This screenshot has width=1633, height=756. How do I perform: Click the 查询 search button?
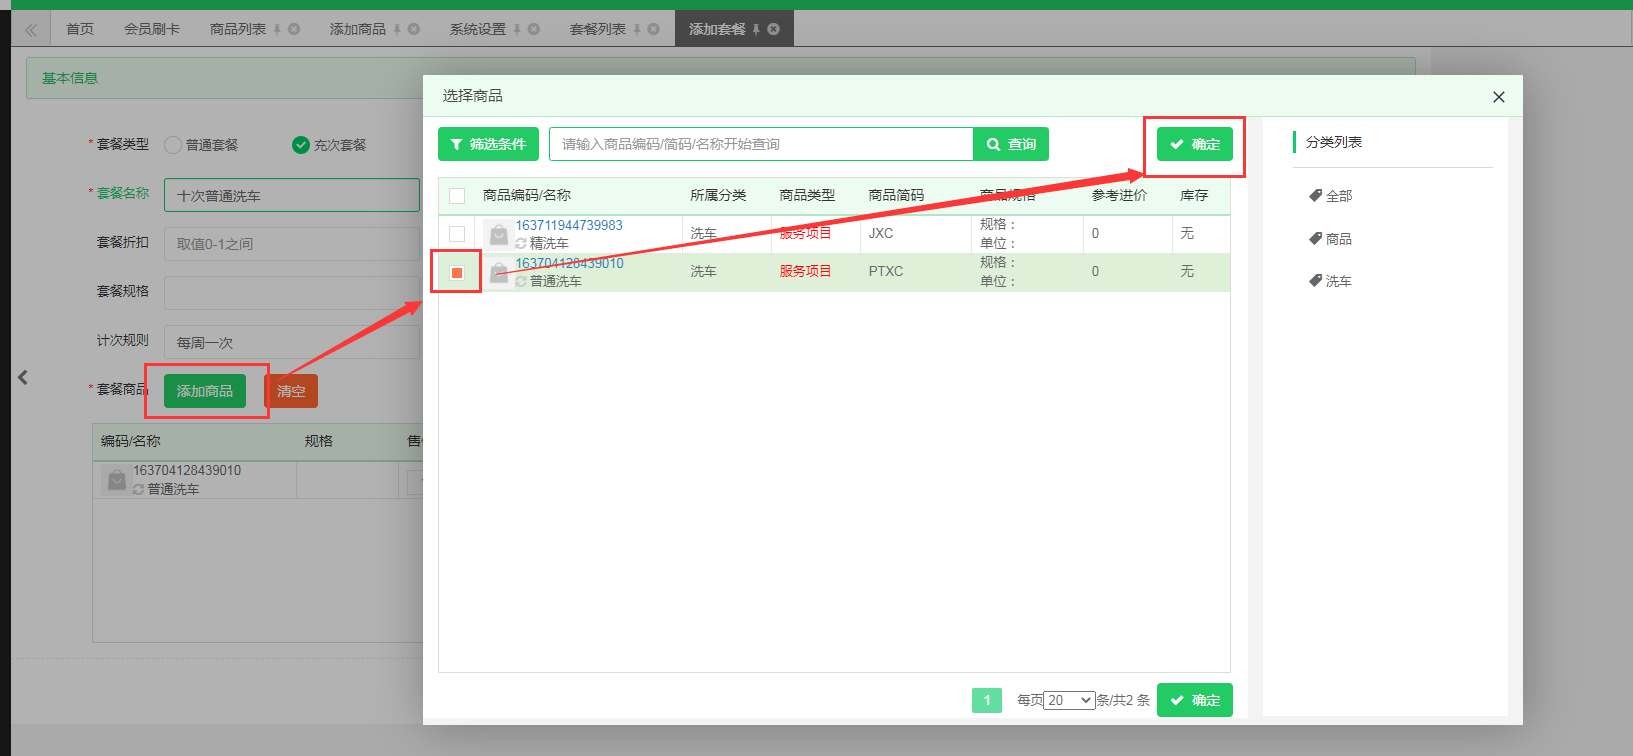tap(1011, 144)
